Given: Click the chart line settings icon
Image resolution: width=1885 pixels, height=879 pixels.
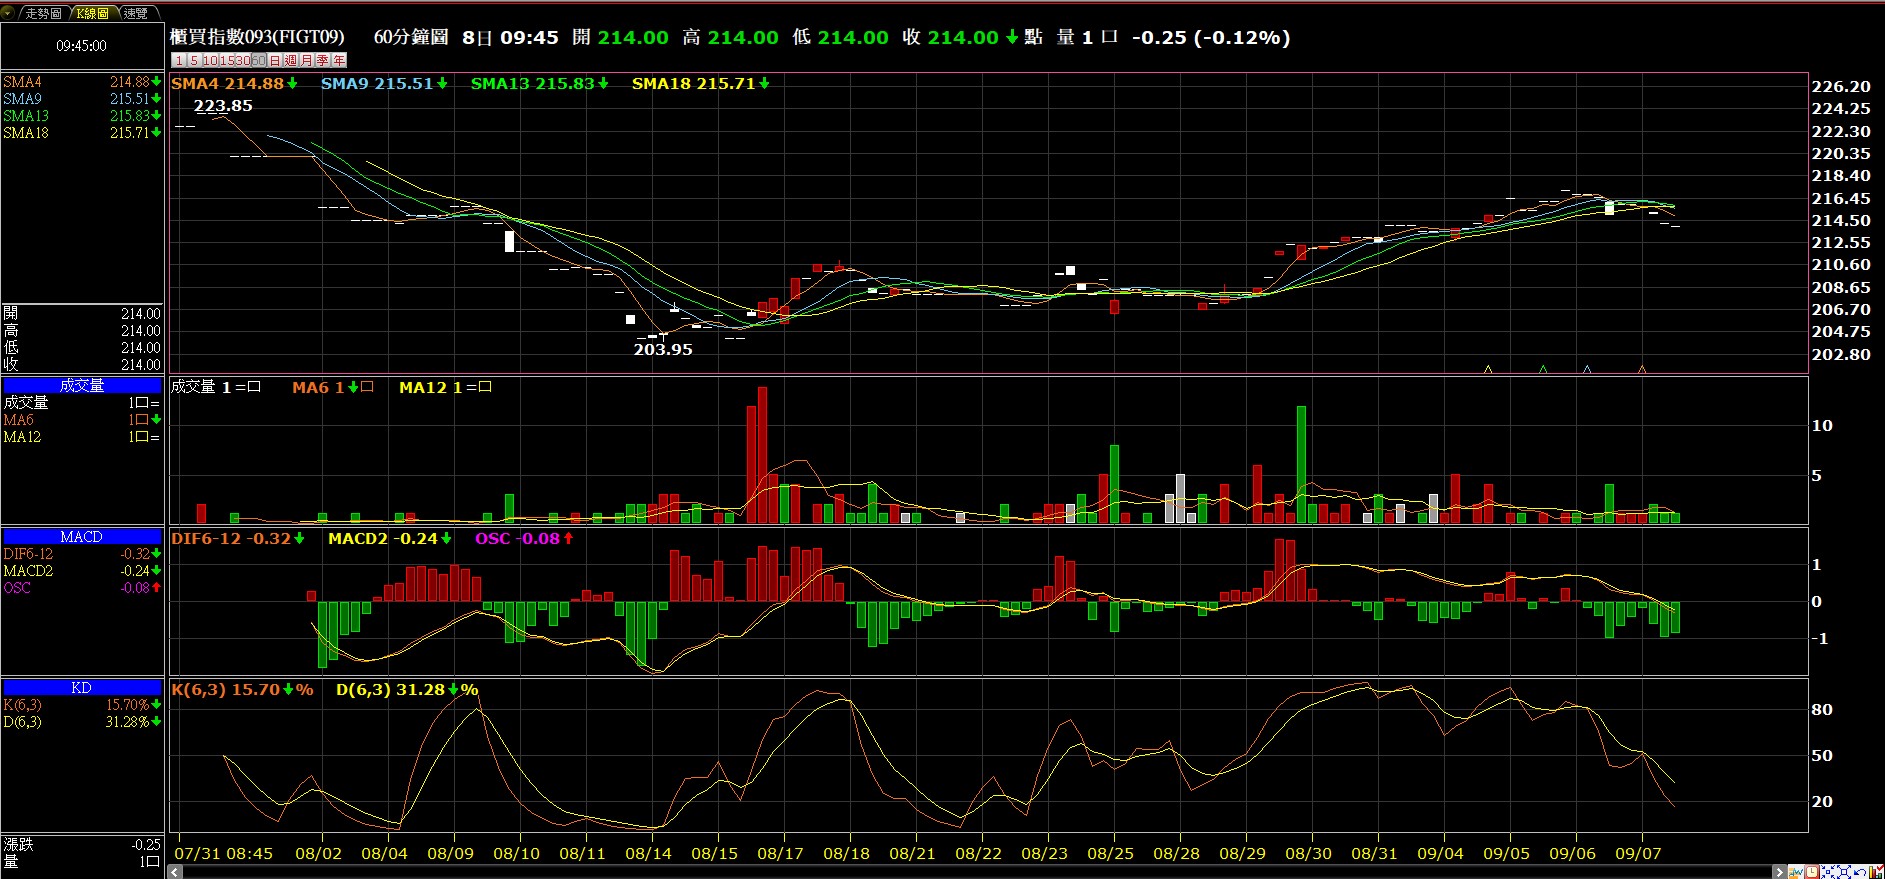Looking at the screenshot, I should pos(1796,872).
